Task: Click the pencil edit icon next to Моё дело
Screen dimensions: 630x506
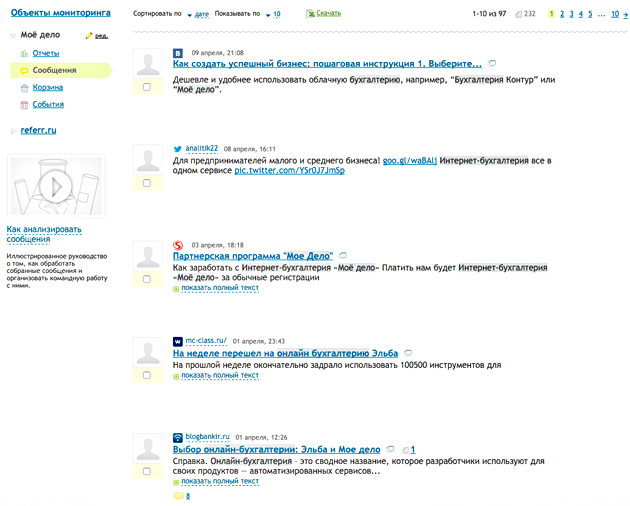Action: [89, 36]
